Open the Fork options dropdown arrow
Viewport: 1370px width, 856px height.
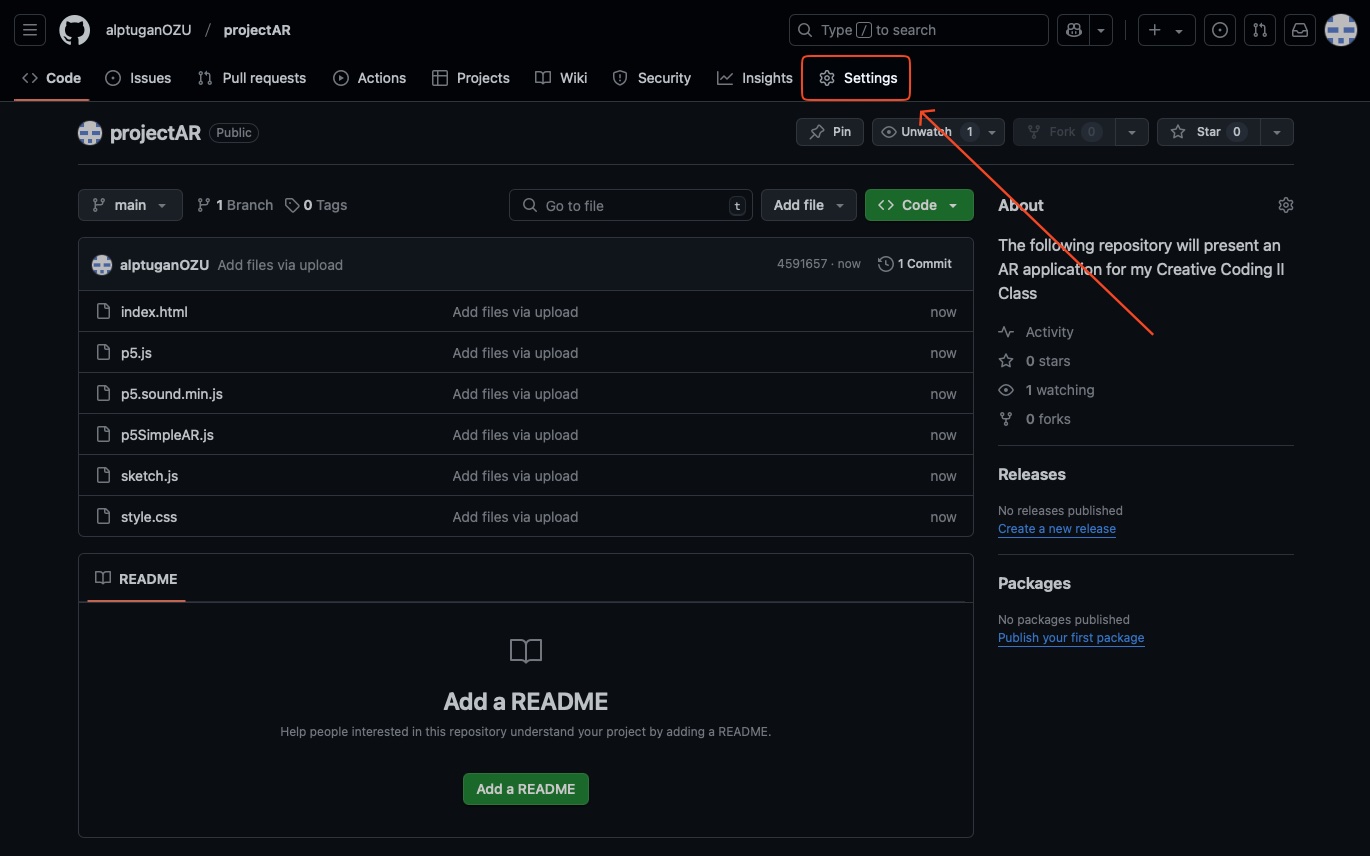click(x=1131, y=132)
